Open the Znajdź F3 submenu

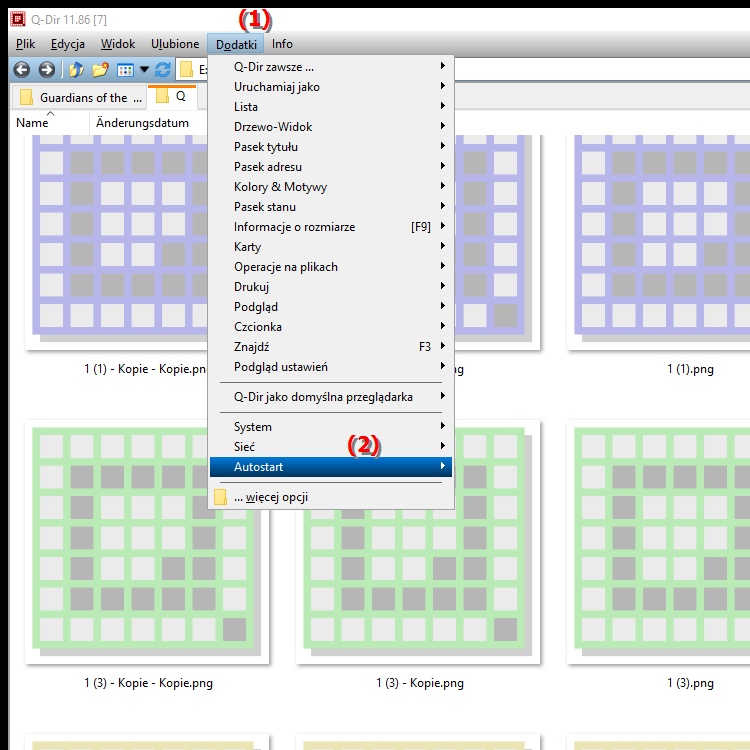click(x=331, y=347)
